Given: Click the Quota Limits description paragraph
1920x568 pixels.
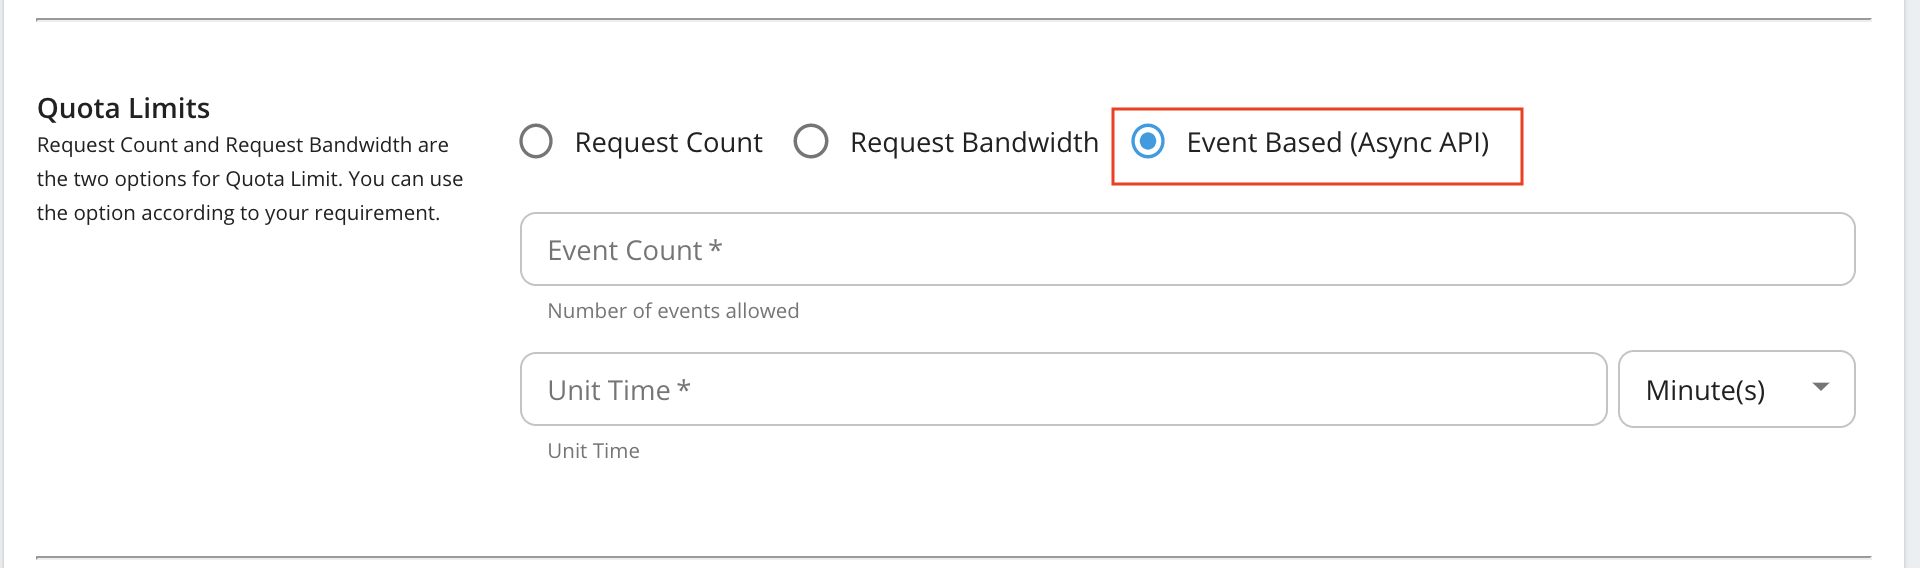Looking at the screenshot, I should pos(250,179).
